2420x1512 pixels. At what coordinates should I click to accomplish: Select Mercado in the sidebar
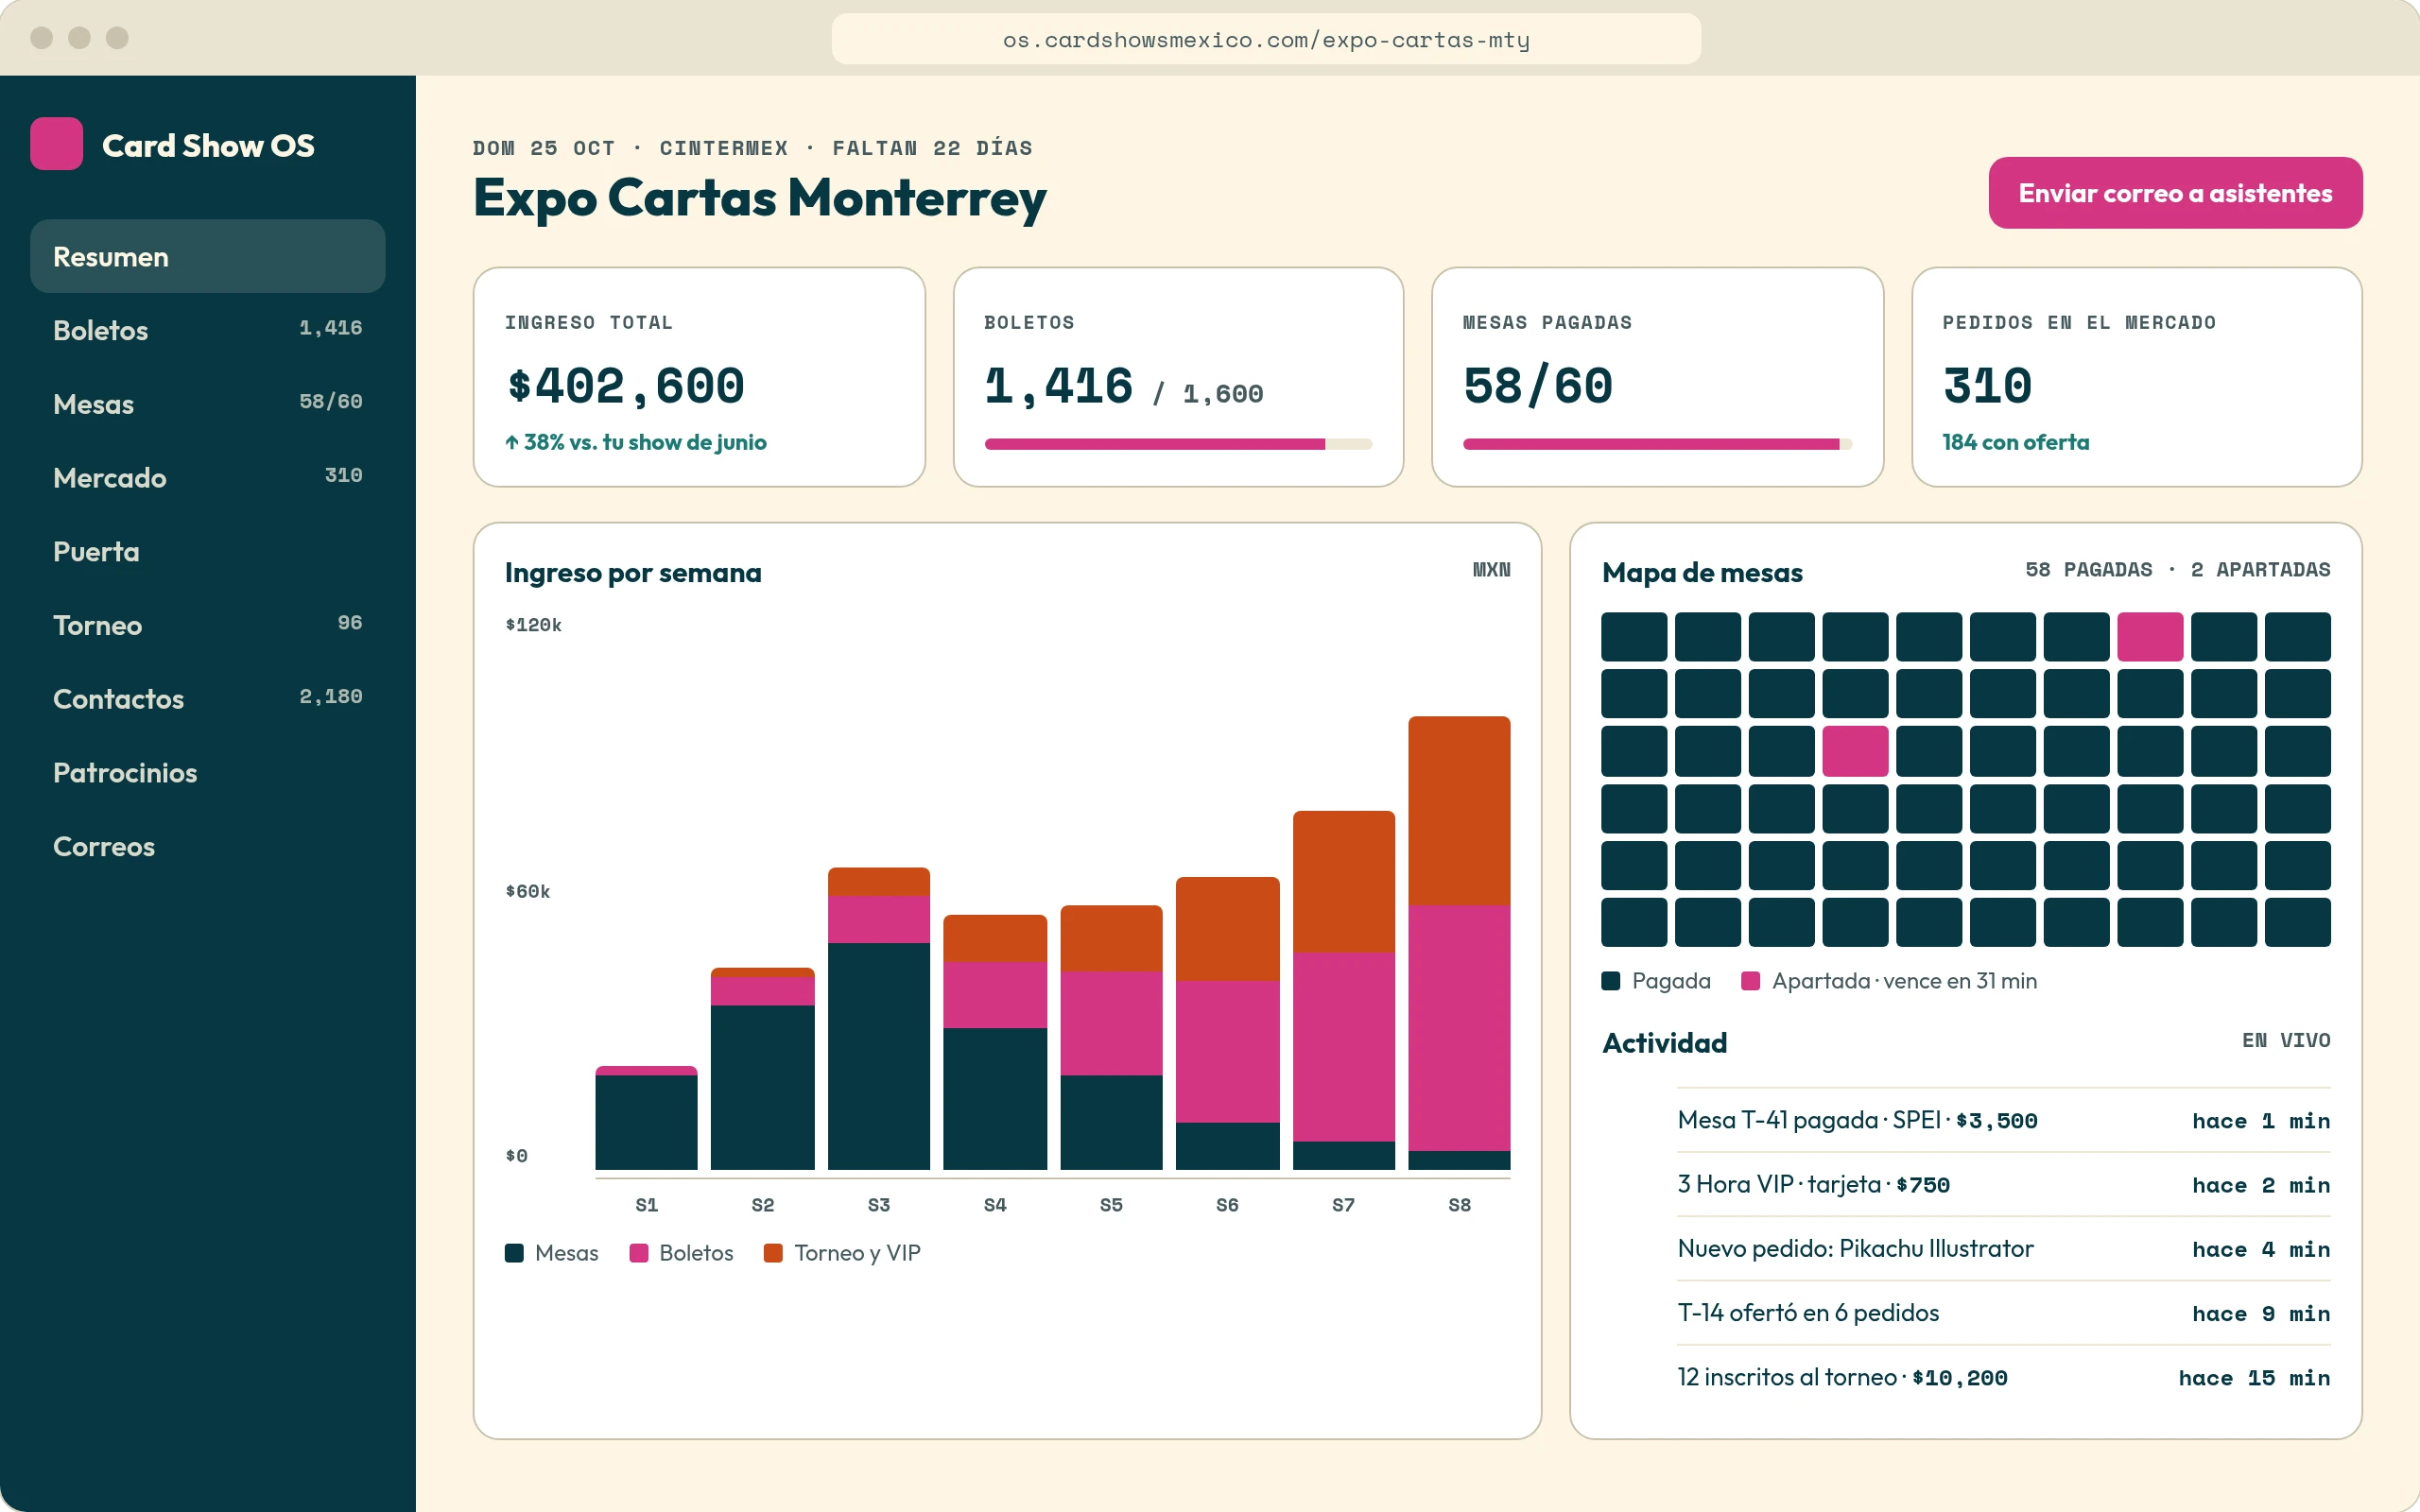207,477
